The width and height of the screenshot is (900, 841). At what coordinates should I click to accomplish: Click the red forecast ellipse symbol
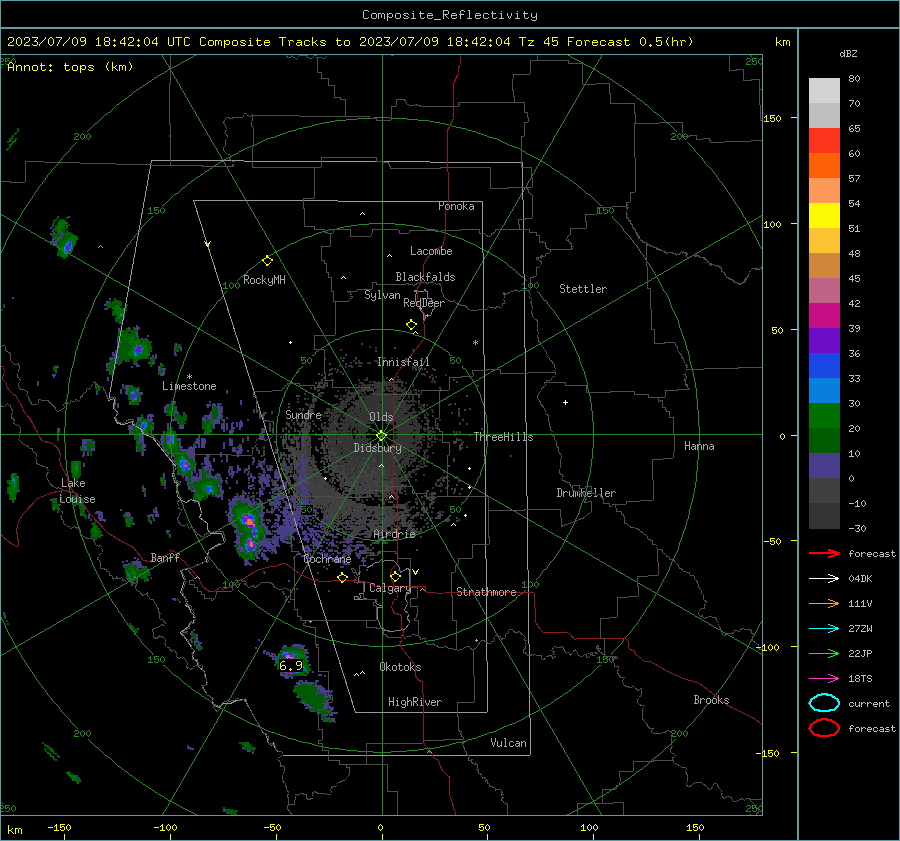(824, 728)
